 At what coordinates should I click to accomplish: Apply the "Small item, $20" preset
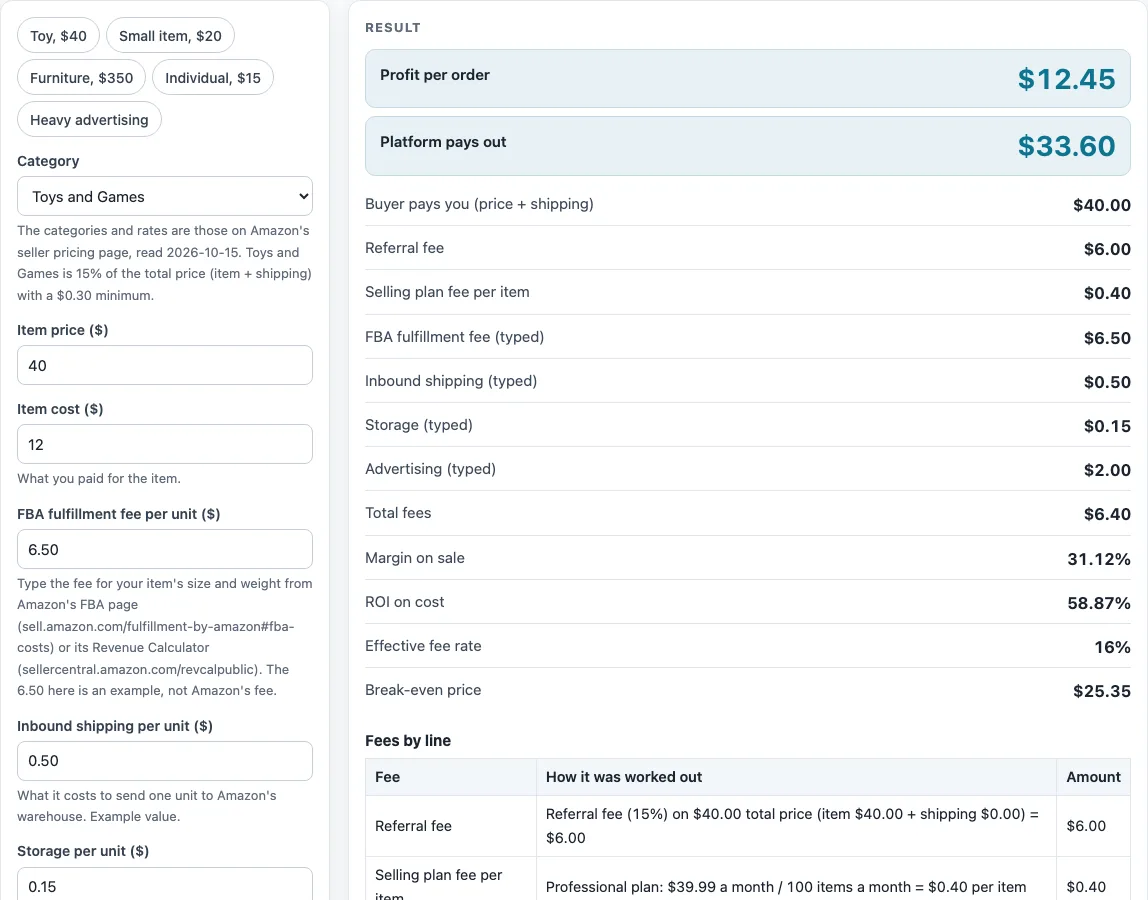click(170, 36)
